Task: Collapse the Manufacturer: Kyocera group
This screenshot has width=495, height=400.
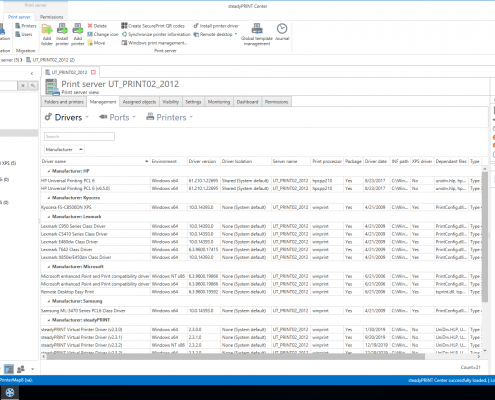Action: [49, 198]
